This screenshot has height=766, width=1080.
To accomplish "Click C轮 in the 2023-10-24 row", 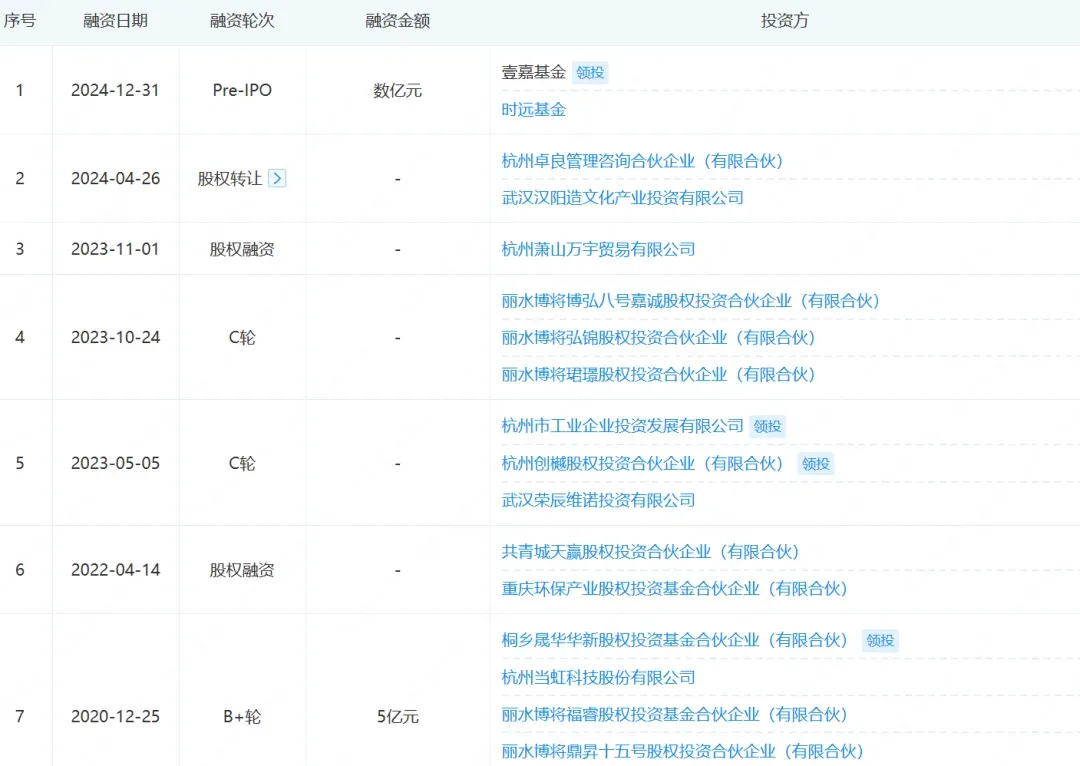I will point(242,338).
